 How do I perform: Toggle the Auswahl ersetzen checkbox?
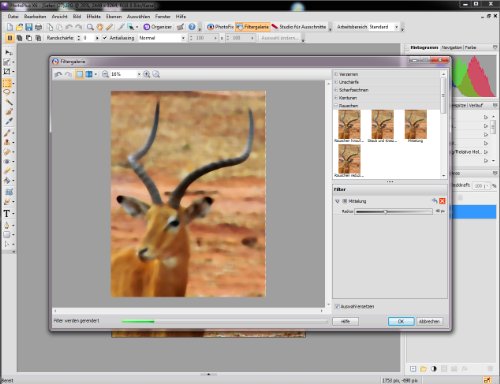(337, 306)
